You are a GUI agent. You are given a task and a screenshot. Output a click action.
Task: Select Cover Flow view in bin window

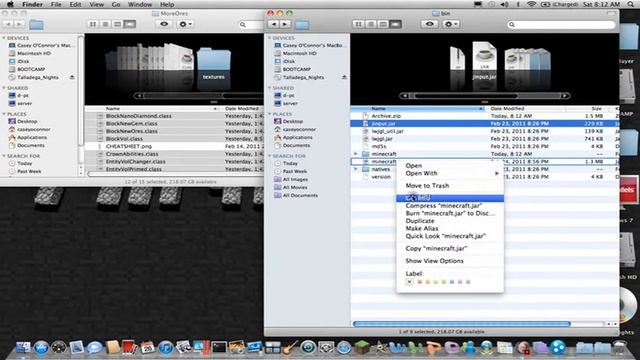click(396, 24)
